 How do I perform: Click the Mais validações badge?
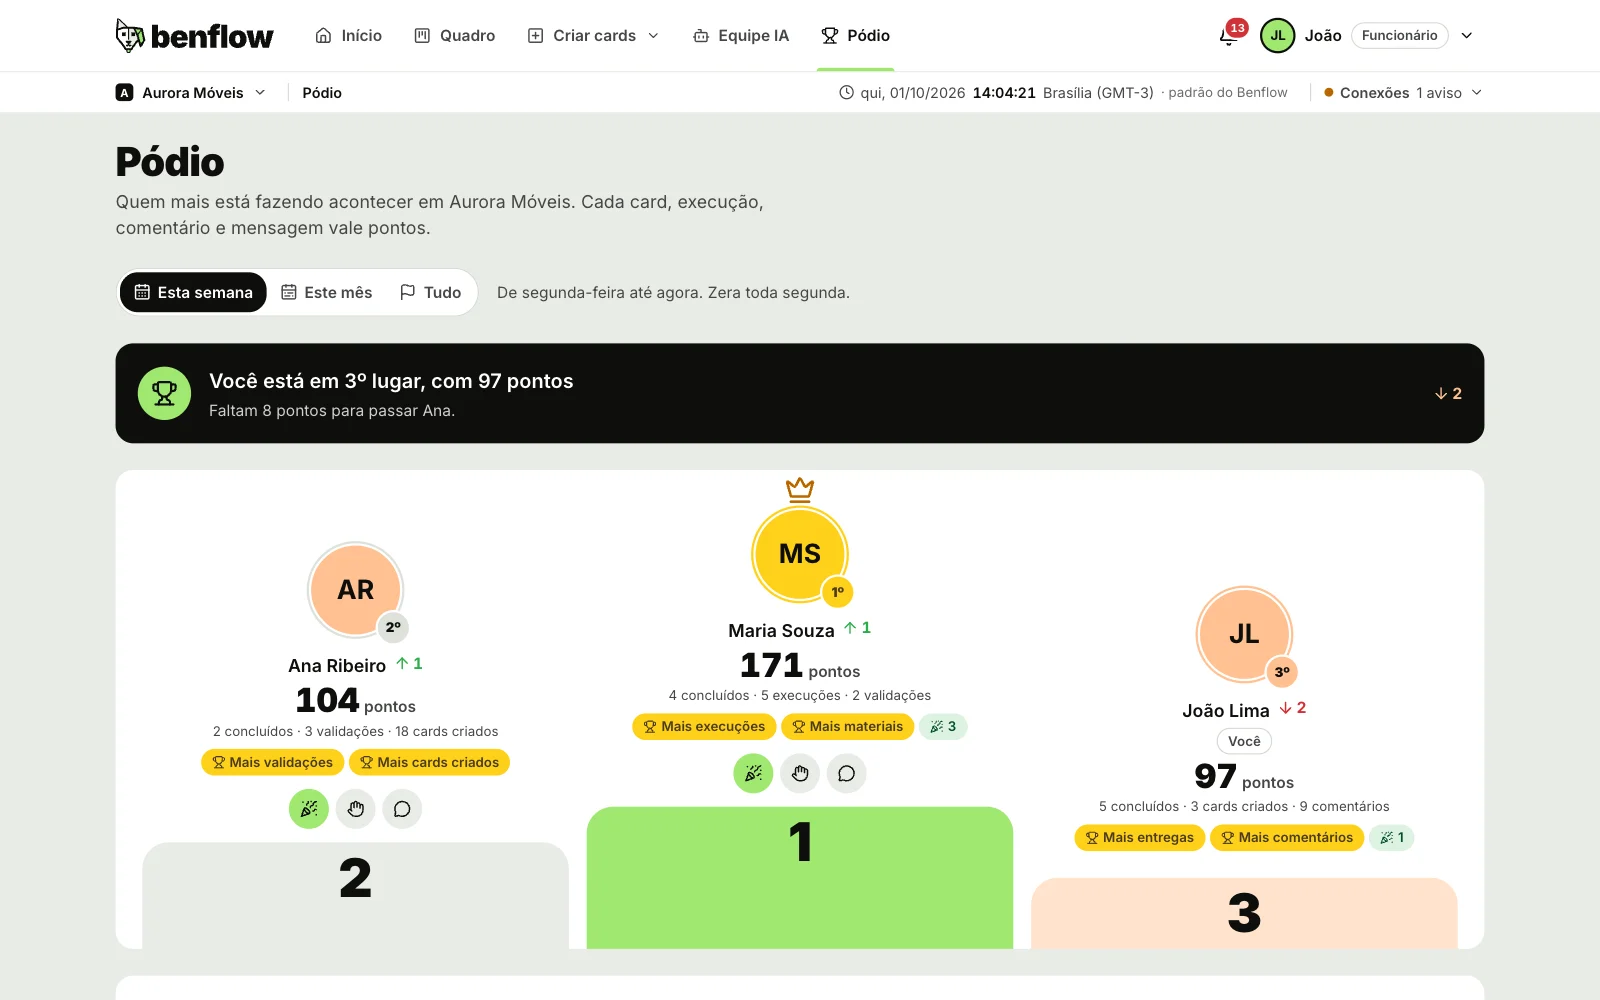(x=272, y=762)
